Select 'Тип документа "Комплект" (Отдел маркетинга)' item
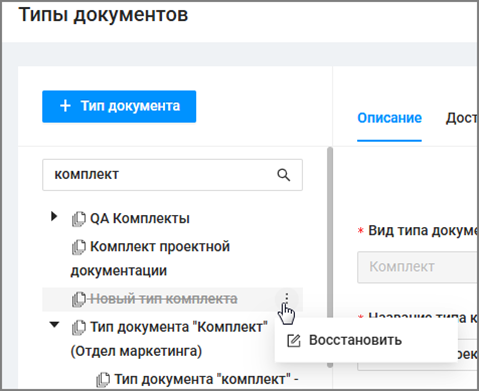The height and width of the screenshot is (391, 479). coord(169,339)
